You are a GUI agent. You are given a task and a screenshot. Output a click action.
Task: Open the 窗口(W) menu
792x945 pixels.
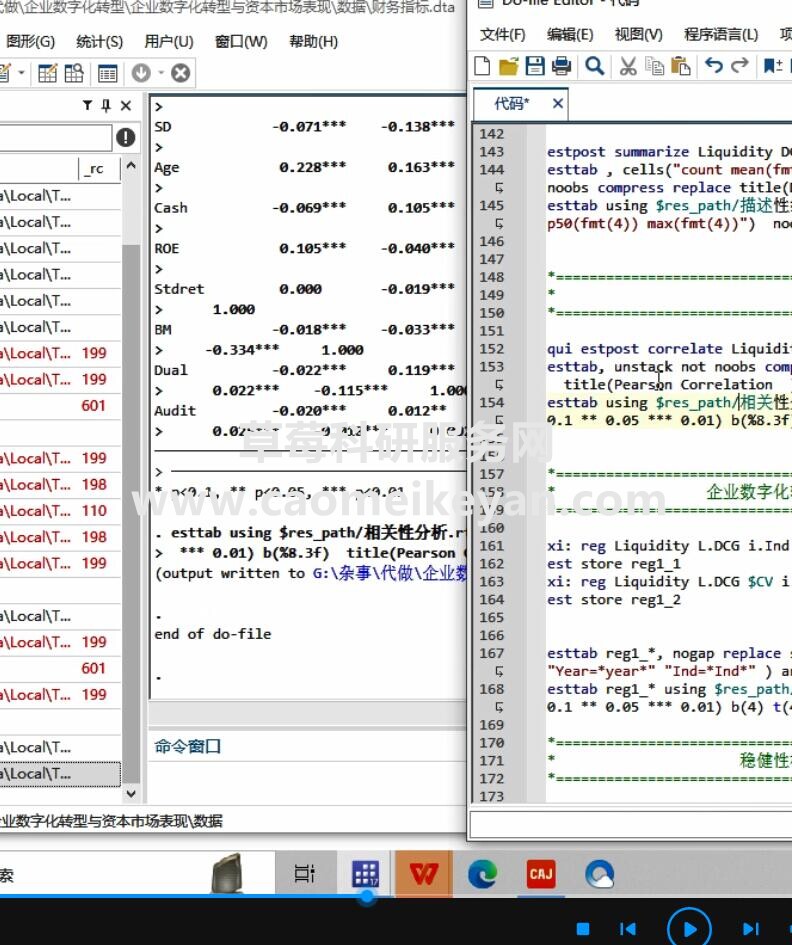[241, 42]
